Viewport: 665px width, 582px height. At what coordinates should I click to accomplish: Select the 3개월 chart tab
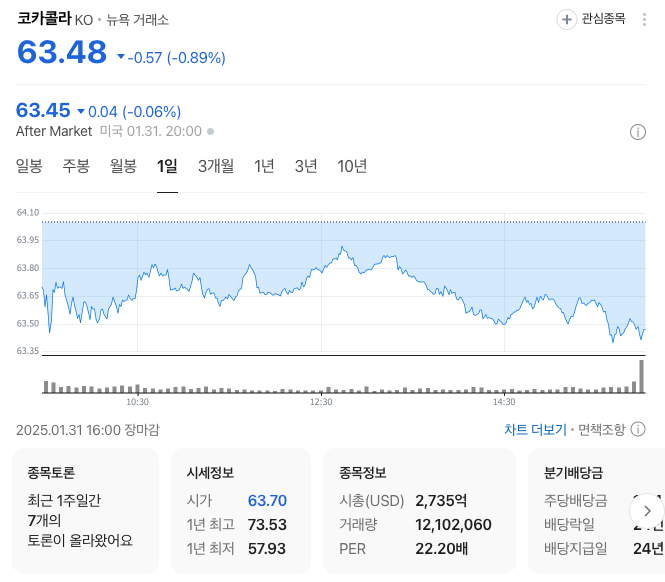(216, 166)
